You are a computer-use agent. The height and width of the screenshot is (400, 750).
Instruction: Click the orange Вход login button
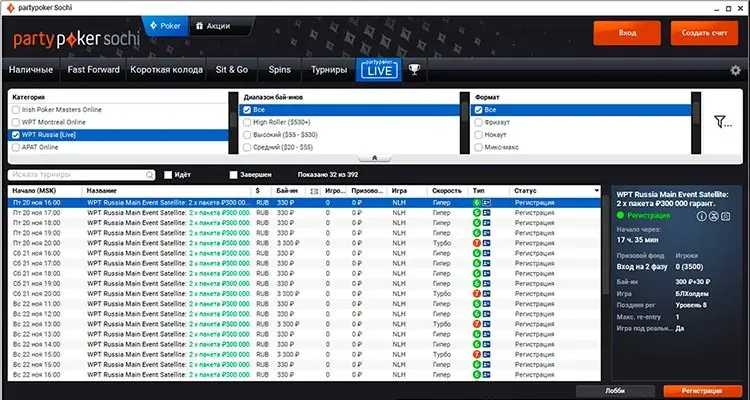click(627, 33)
